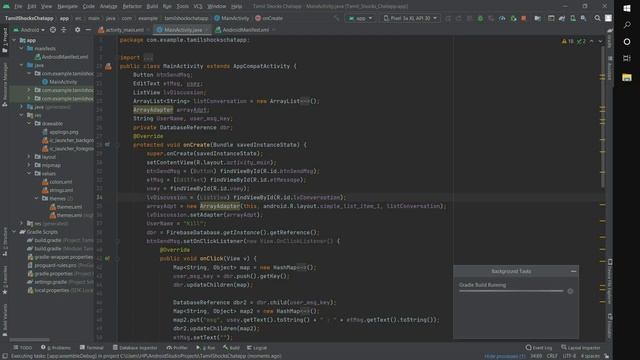Collapse the Gradle Scripts node
Screen dimensions: 640x360
[x=14, y=232]
